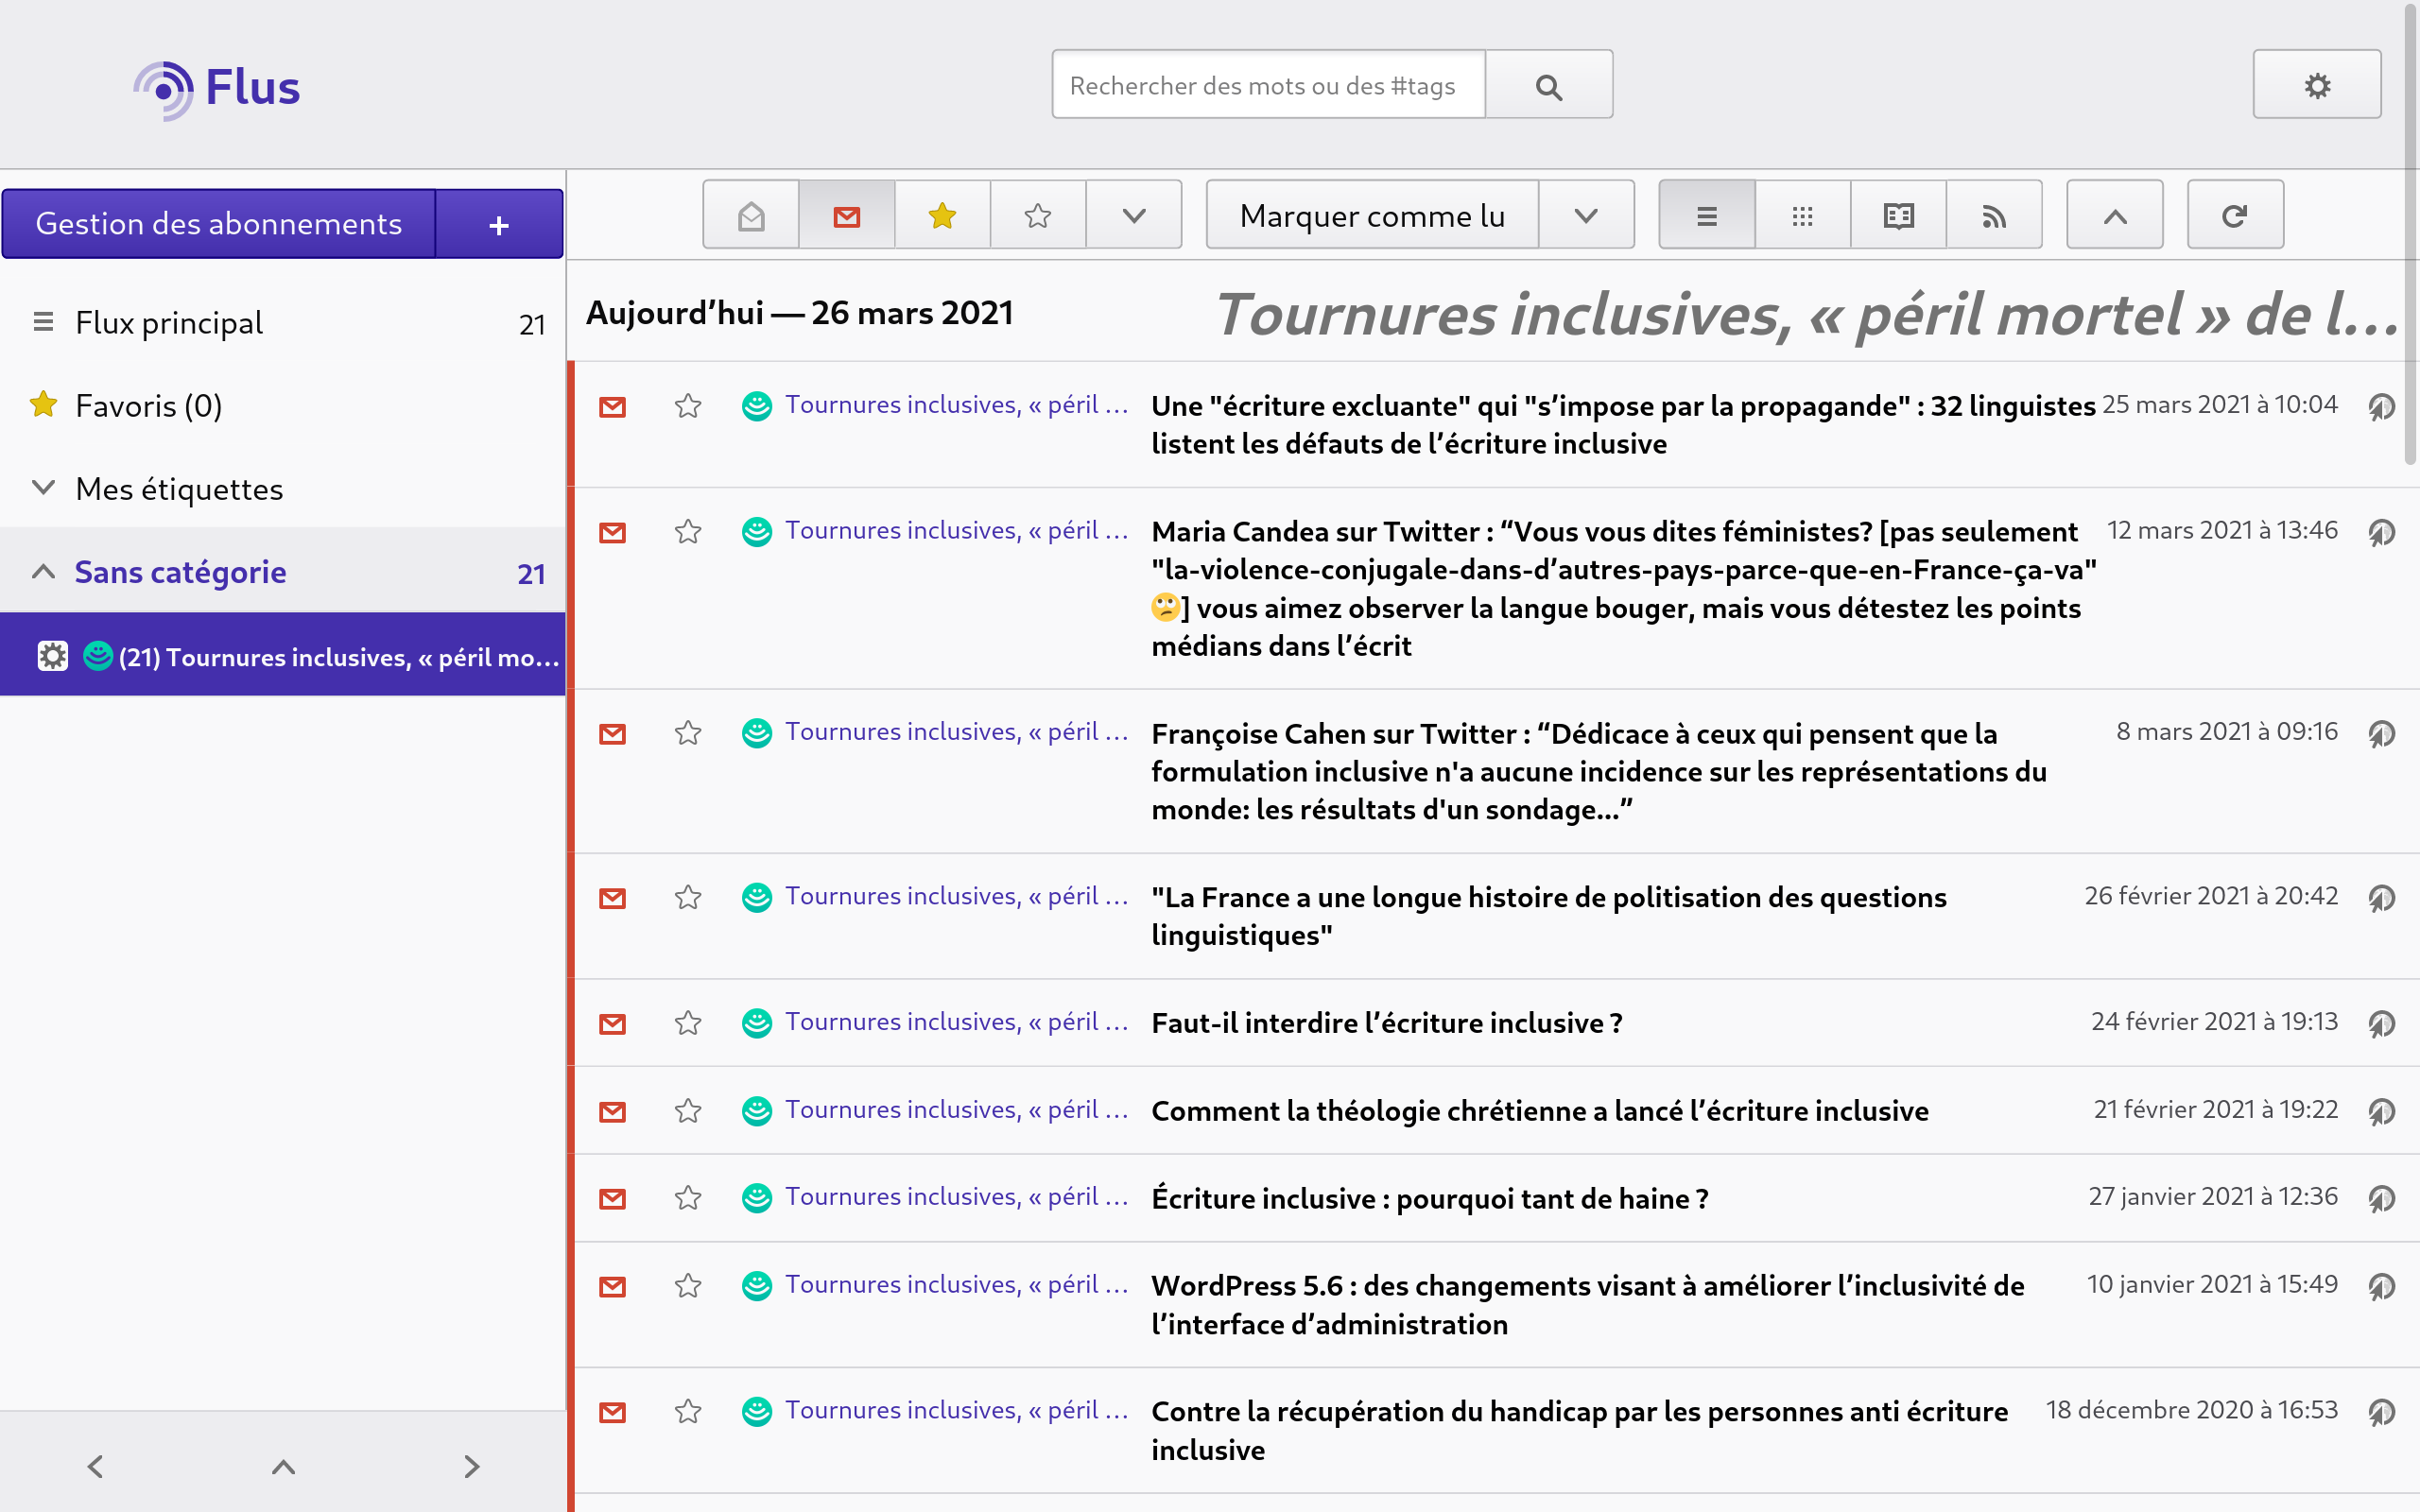Screen dimensions: 2420x1512
Task: Star the 'Écriture inclusive : pourquoi' article
Action: [688, 1198]
